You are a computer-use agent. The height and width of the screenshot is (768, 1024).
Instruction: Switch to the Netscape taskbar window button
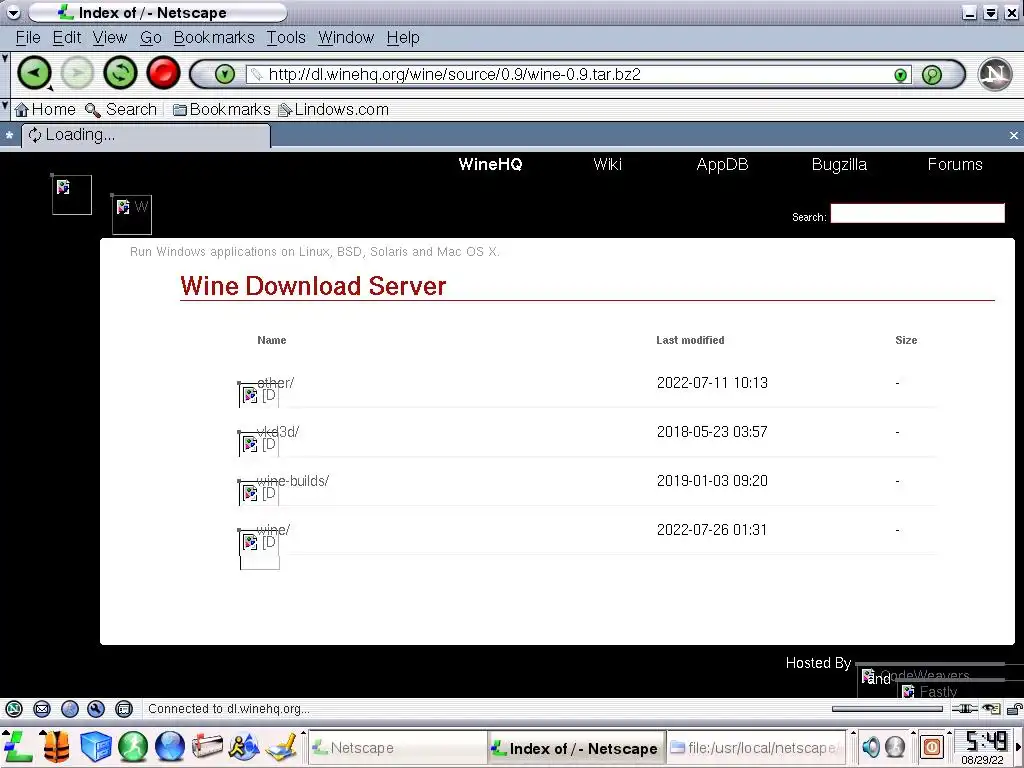397,748
